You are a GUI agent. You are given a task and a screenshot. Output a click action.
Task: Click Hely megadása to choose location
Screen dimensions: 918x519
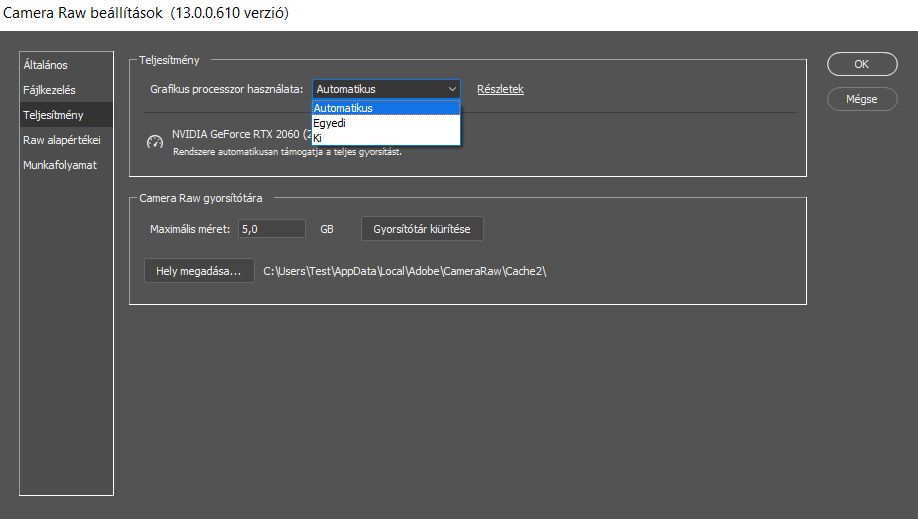pos(199,271)
